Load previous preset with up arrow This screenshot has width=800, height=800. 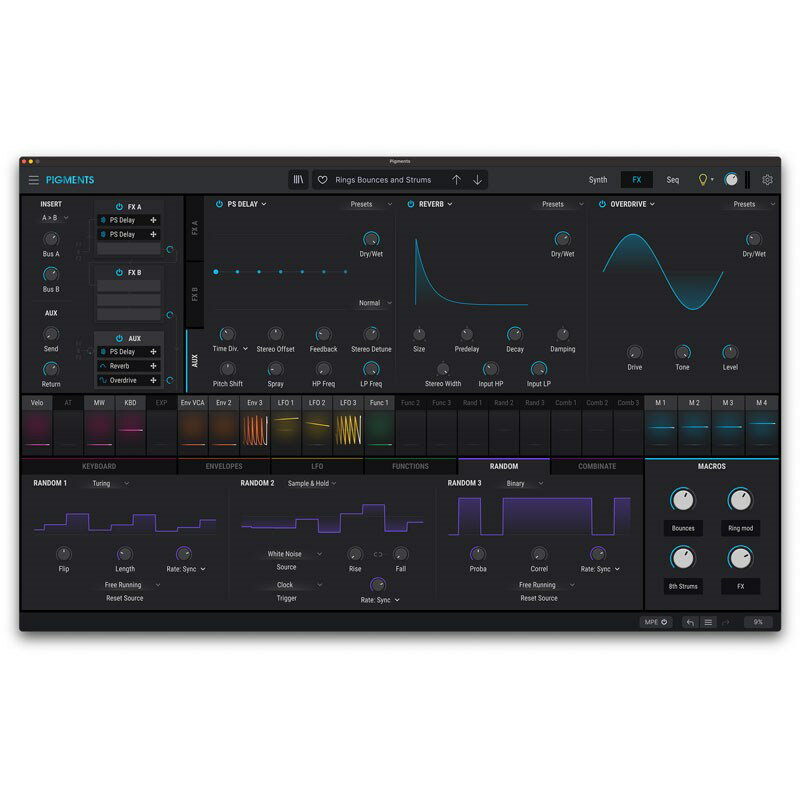[456, 180]
